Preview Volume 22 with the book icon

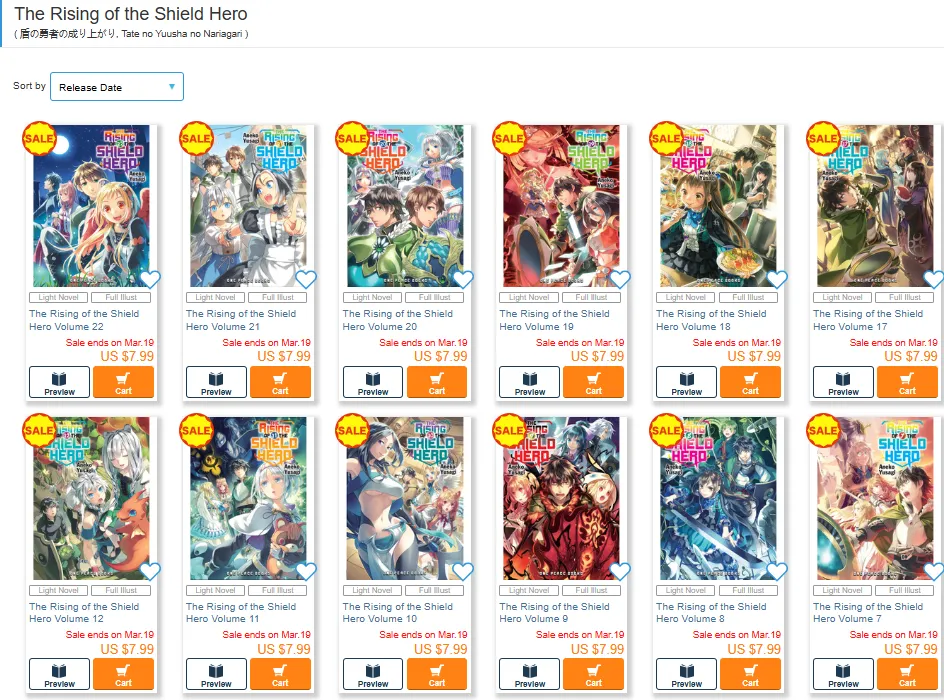[x=60, y=382]
